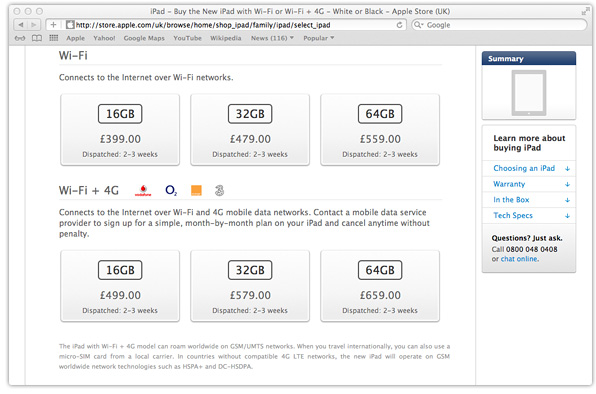Viewport: 596px width, 394px height.
Task: Click the Summary panel header
Action: [x=529, y=59]
